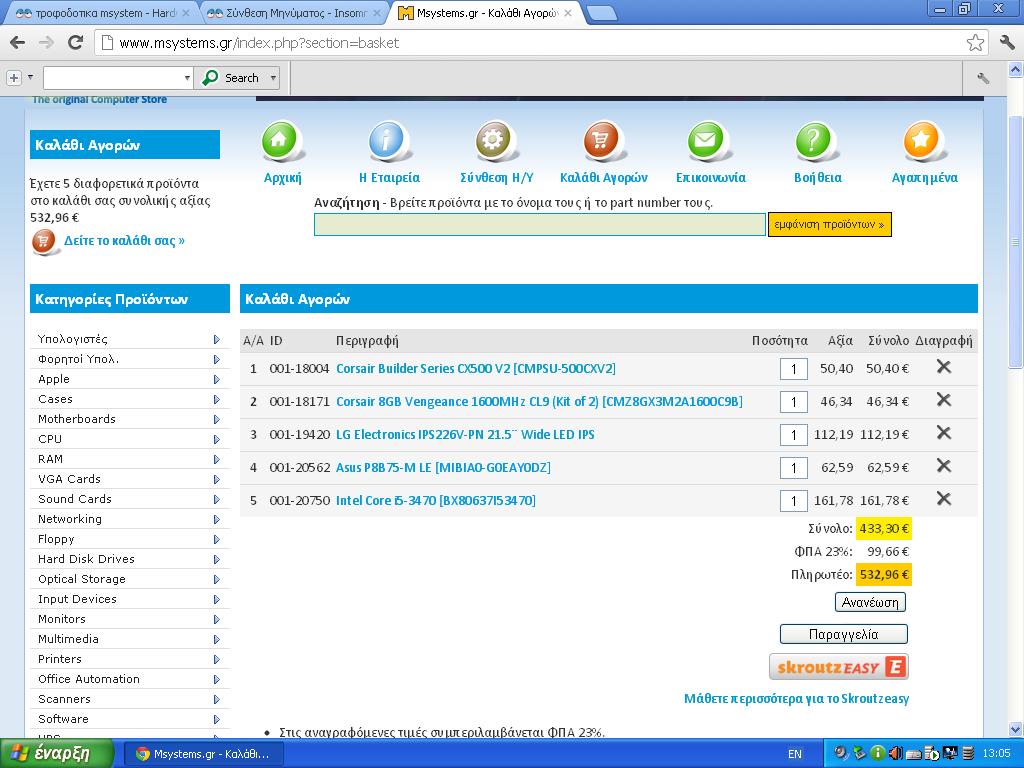Click the red cart icon in the sidebar
The width and height of the screenshot is (1024, 768).
[44, 242]
